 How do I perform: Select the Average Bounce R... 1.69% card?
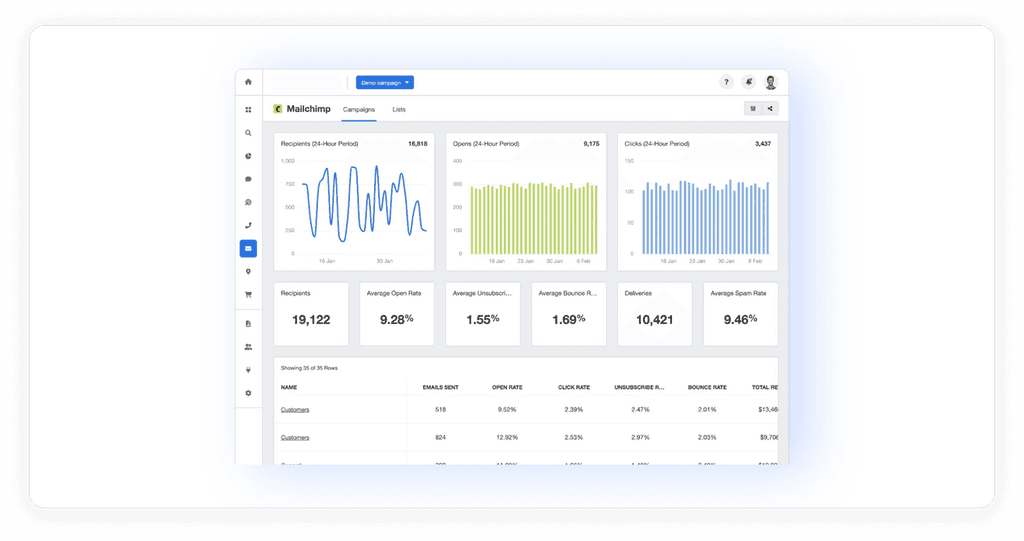tap(569, 314)
